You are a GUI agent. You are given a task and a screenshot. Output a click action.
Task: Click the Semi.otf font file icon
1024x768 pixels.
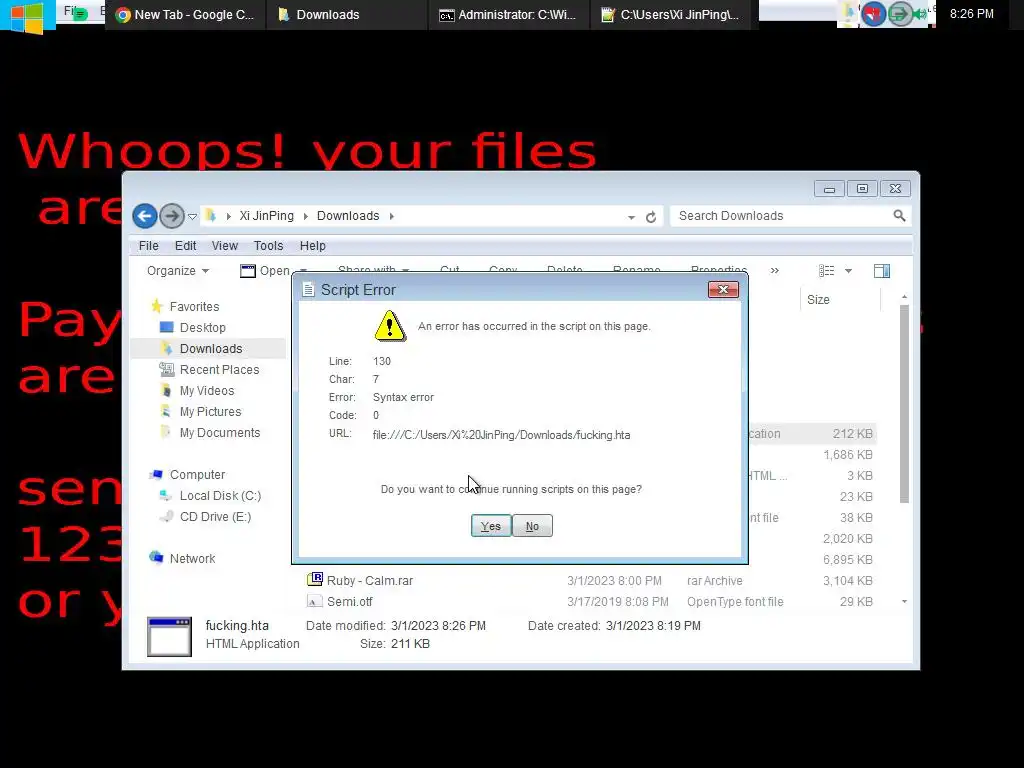[x=315, y=601]
